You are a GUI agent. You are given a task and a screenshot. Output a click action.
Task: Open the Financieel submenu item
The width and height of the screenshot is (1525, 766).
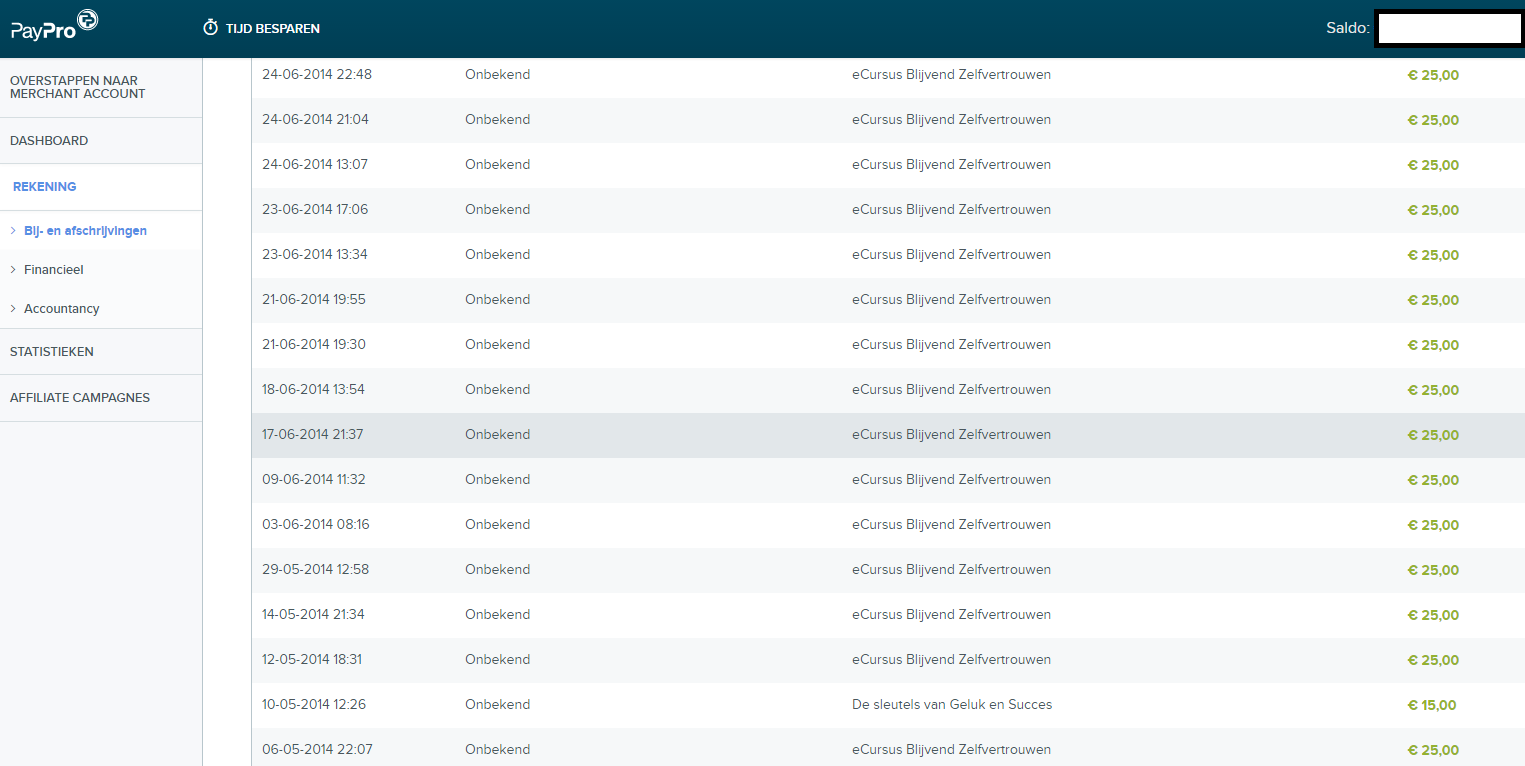tap(54, 270)
